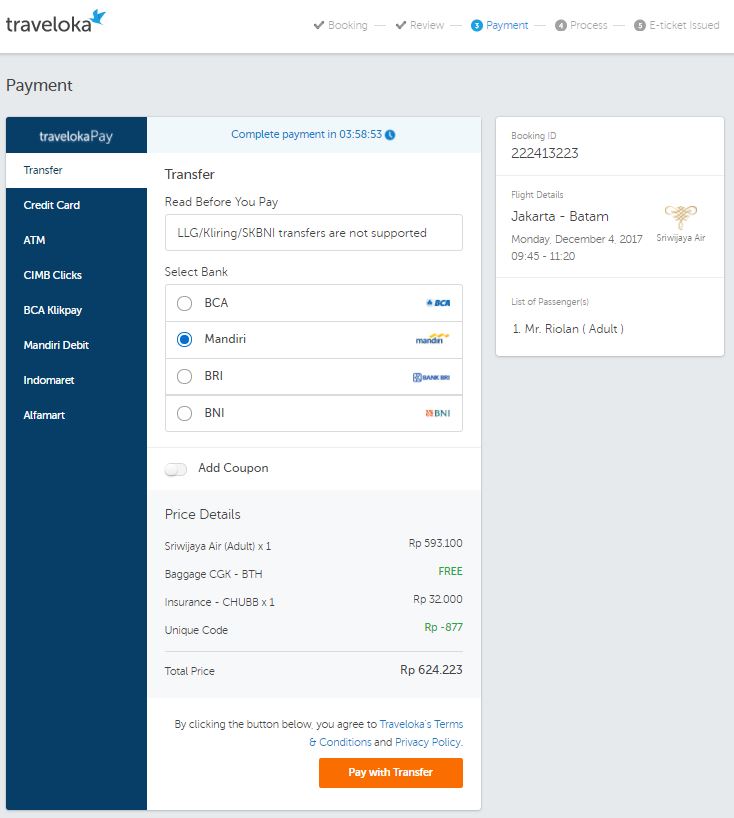Click the Price Details heading
Viewport: 734px width, 818px height.
pos(202,515)
